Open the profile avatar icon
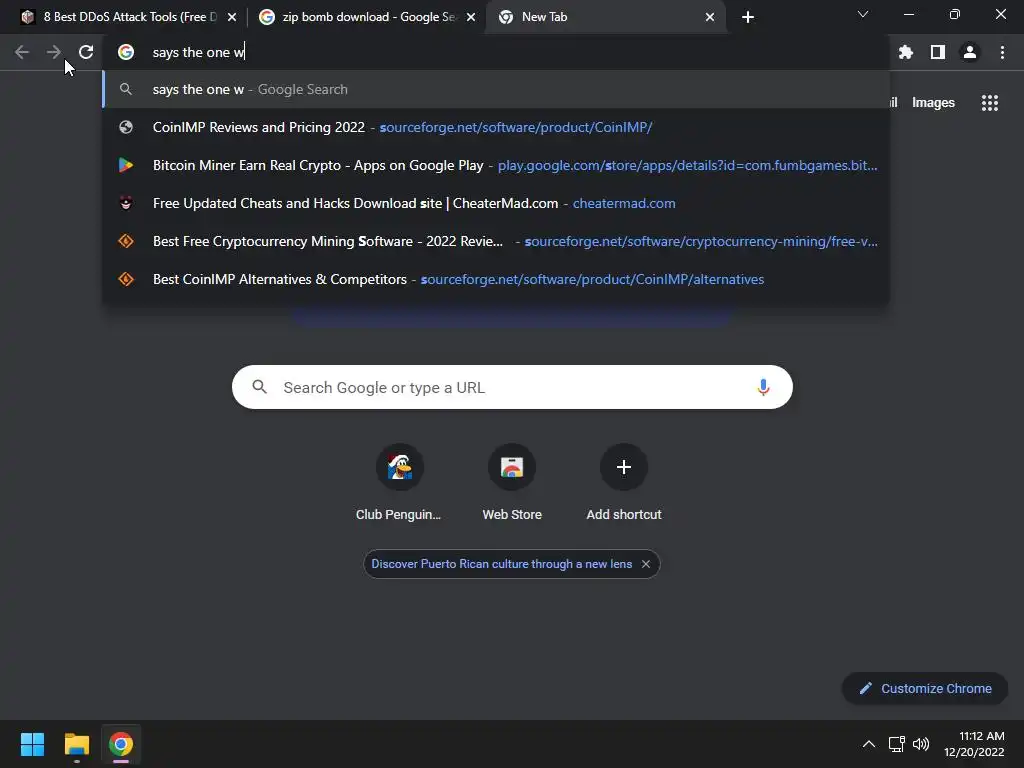This screenshot has height=768, width=1024. pyautogui.click(x=970, y=52)
